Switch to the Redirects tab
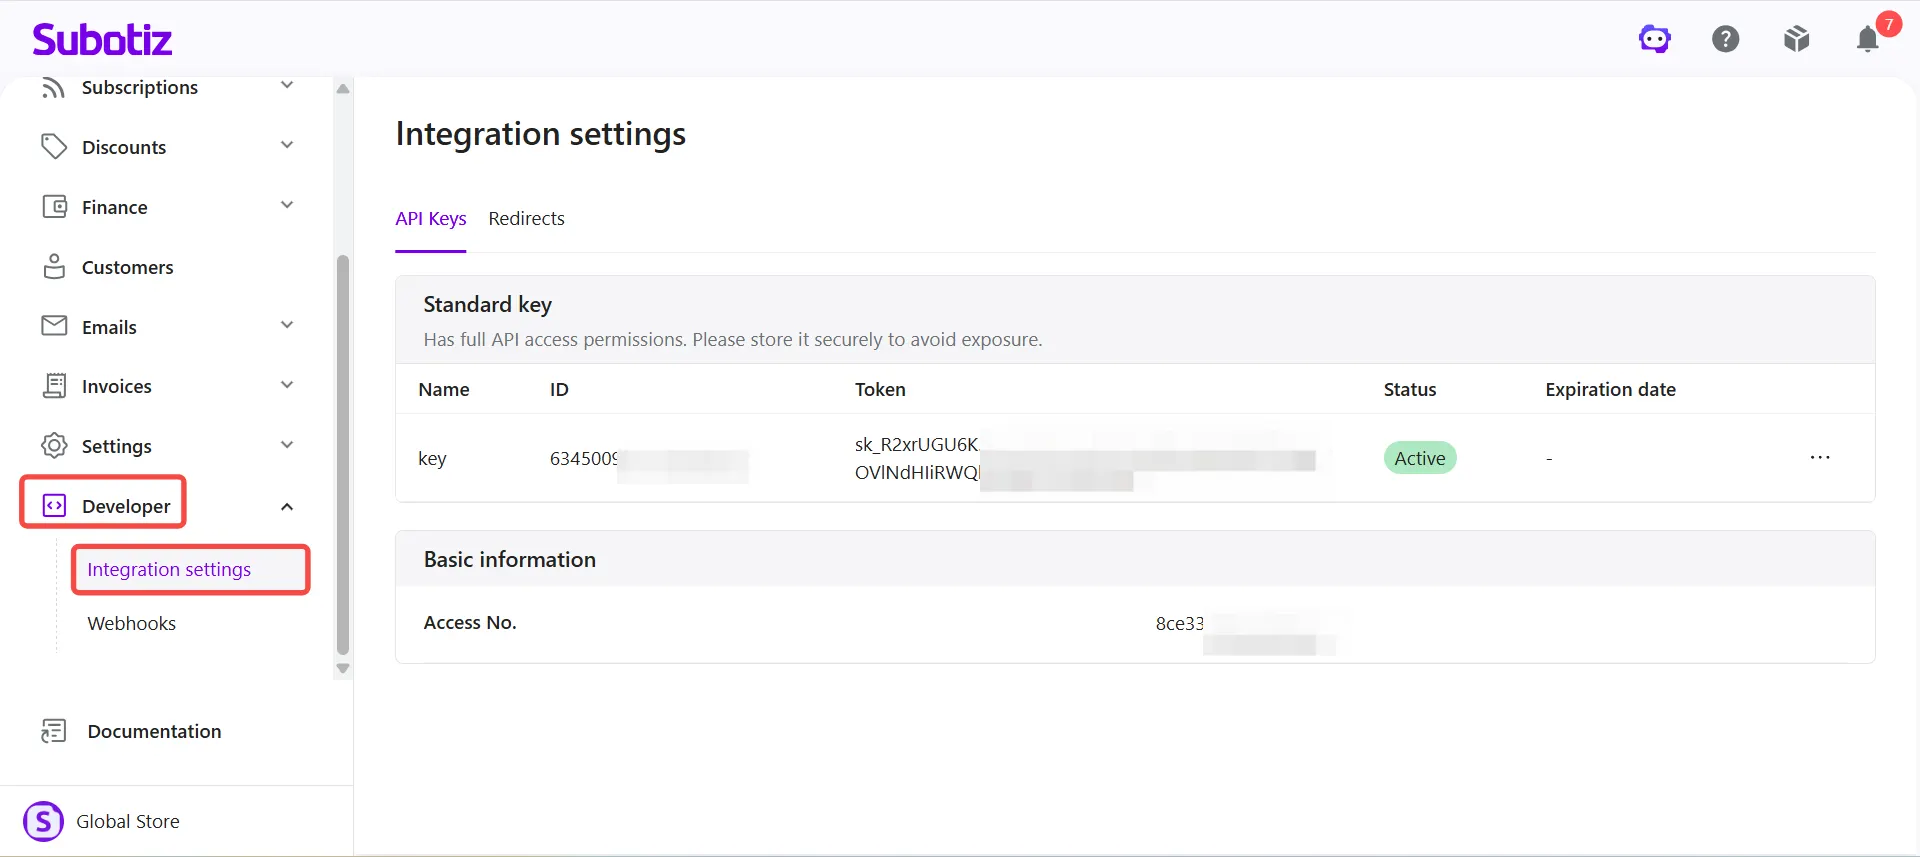The image size is (1920, 857). point(526,219)
